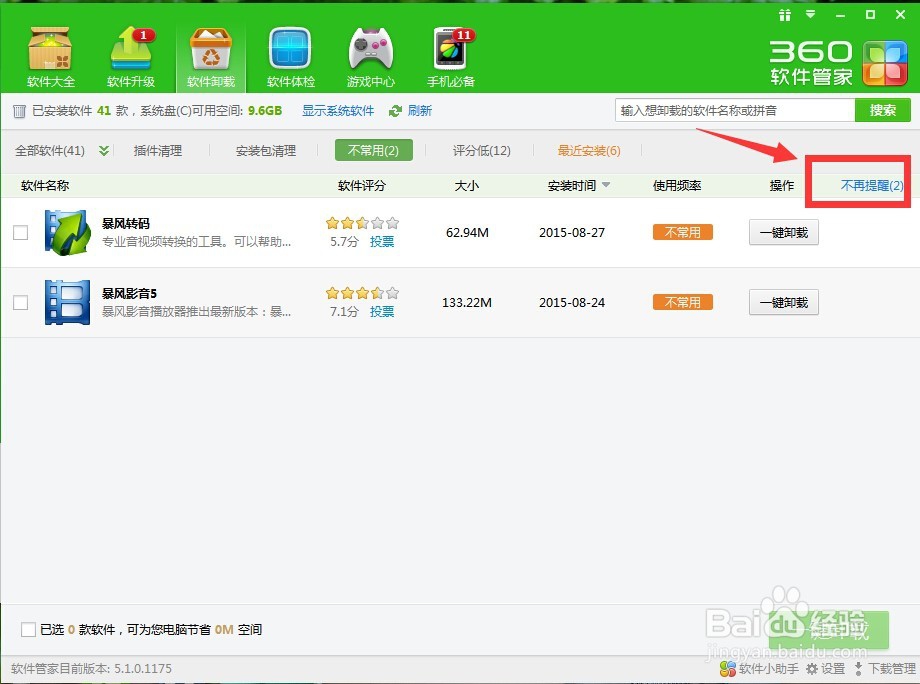Click the 暴风影音5 name text
The height and width of the screenshot is (684, 920).
pyautogui.click(x=129, y=293)
